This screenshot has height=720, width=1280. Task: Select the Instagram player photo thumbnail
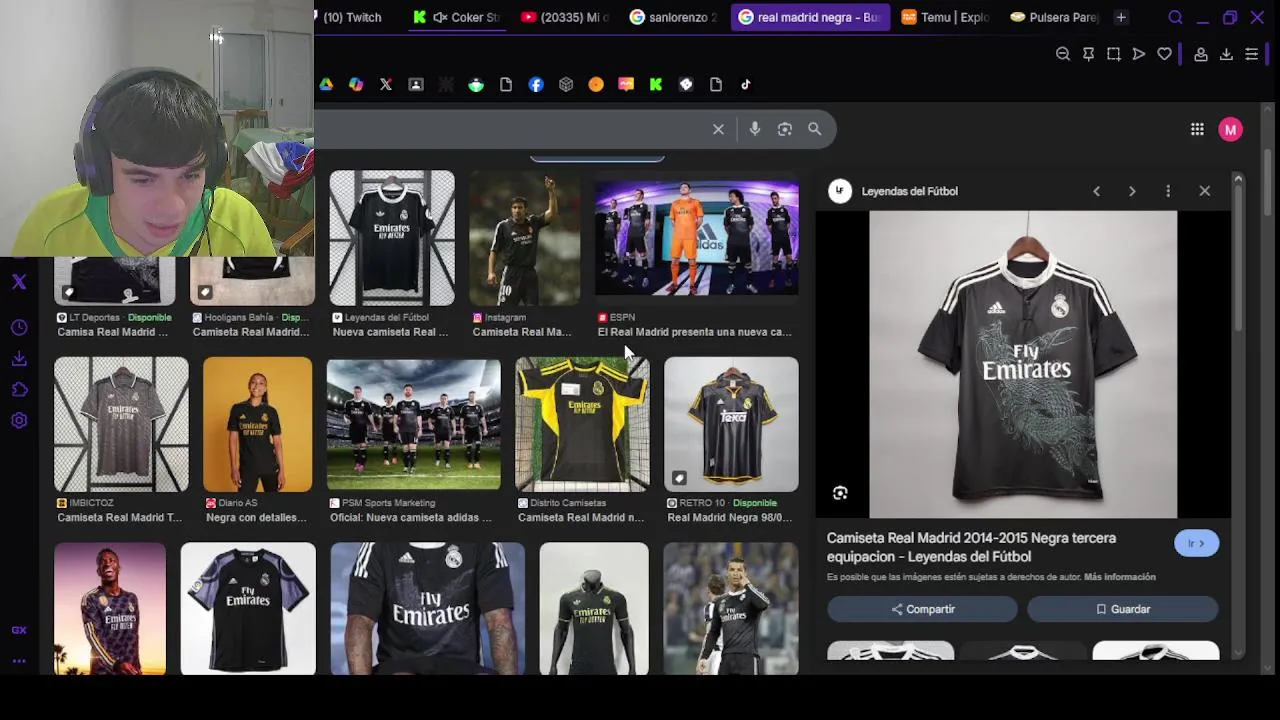(x=525, y=238)
